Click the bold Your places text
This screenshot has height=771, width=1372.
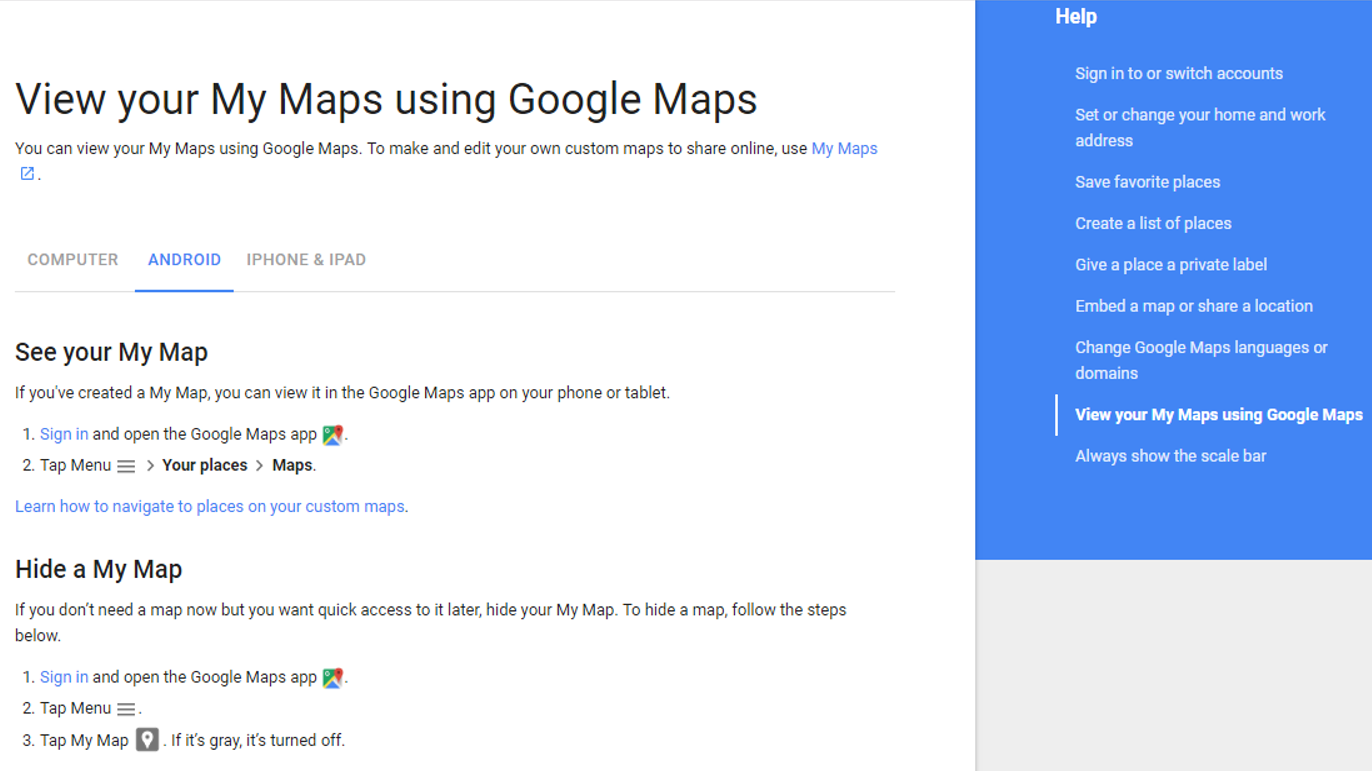(x=205, y=465)
